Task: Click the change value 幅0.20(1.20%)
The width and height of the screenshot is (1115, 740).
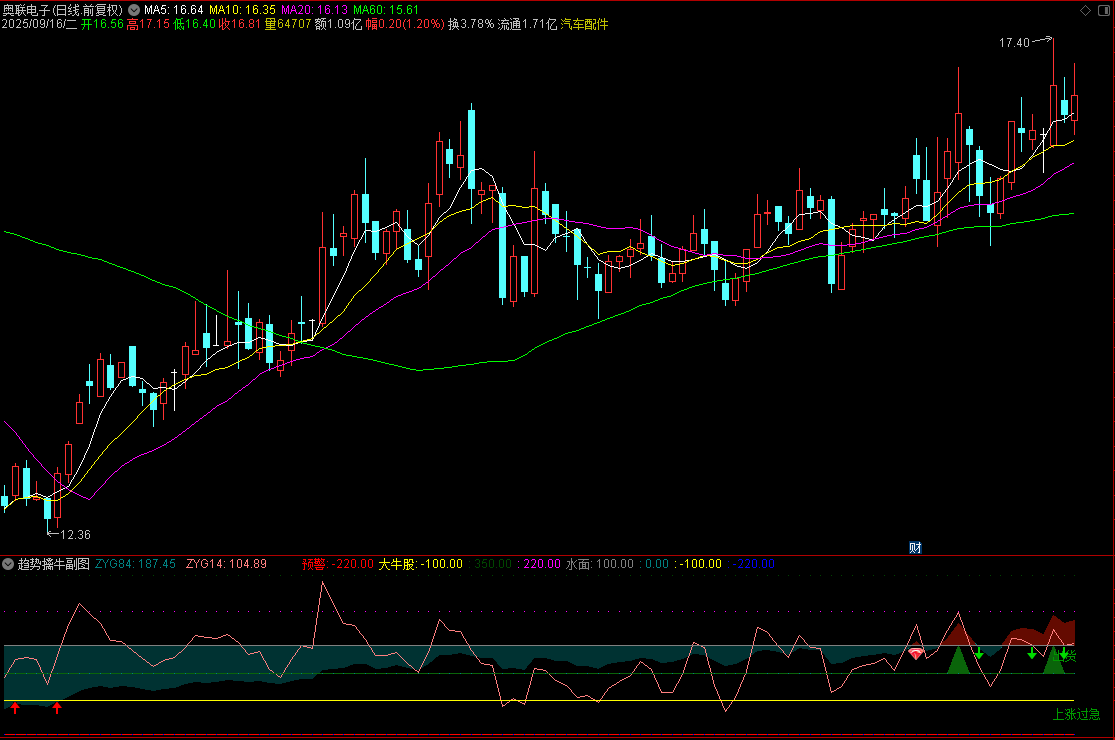Action: (x=405, y=24)
